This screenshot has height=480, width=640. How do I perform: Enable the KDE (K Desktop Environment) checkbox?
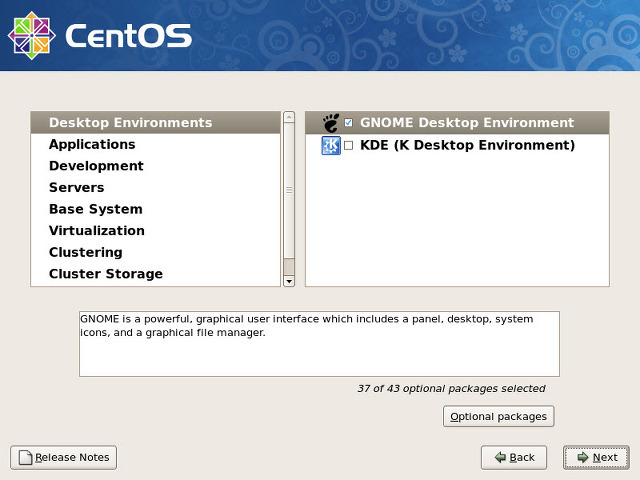(x=349, y=145)
